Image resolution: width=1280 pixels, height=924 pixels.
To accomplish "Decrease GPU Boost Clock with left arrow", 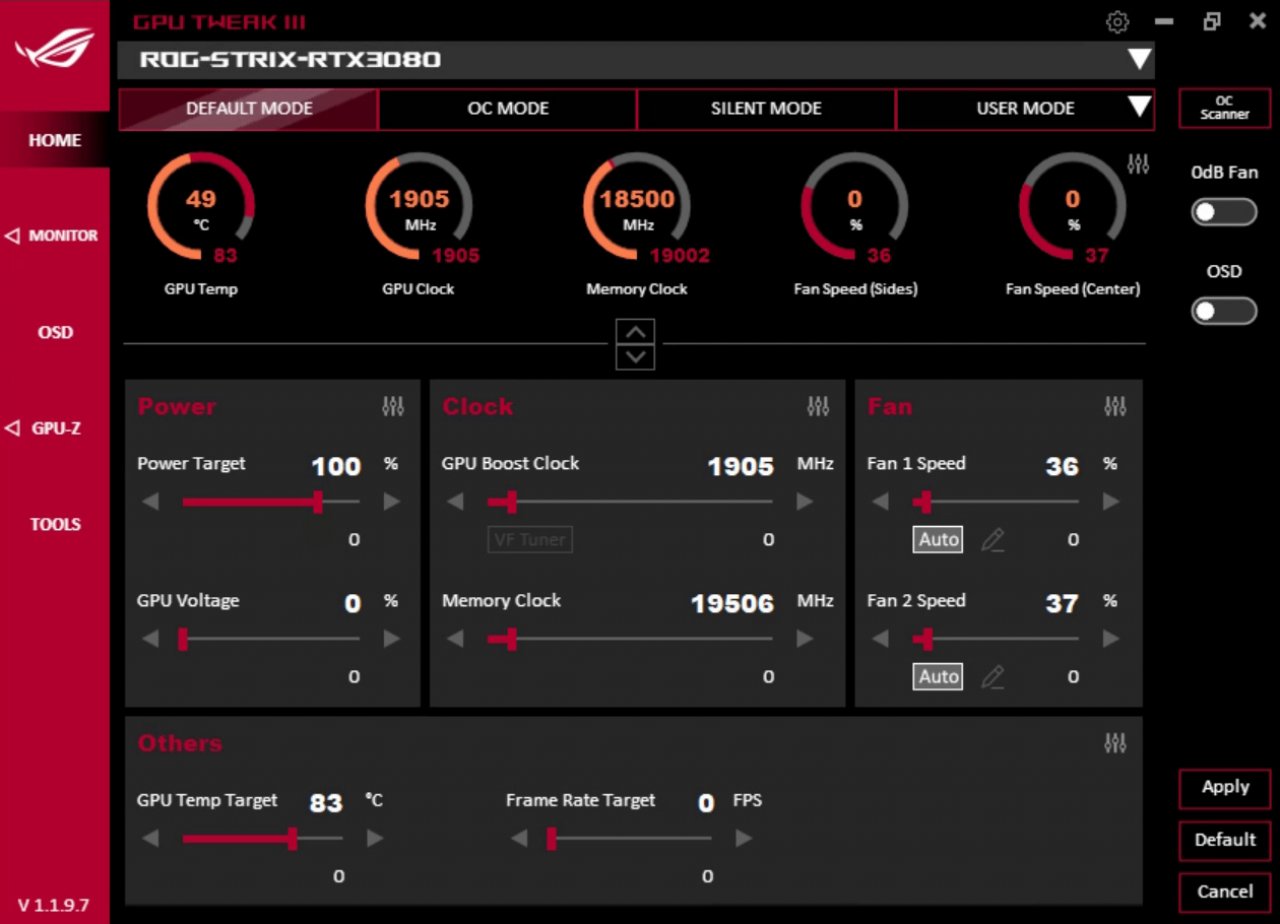I will click(x=456, y=502).
